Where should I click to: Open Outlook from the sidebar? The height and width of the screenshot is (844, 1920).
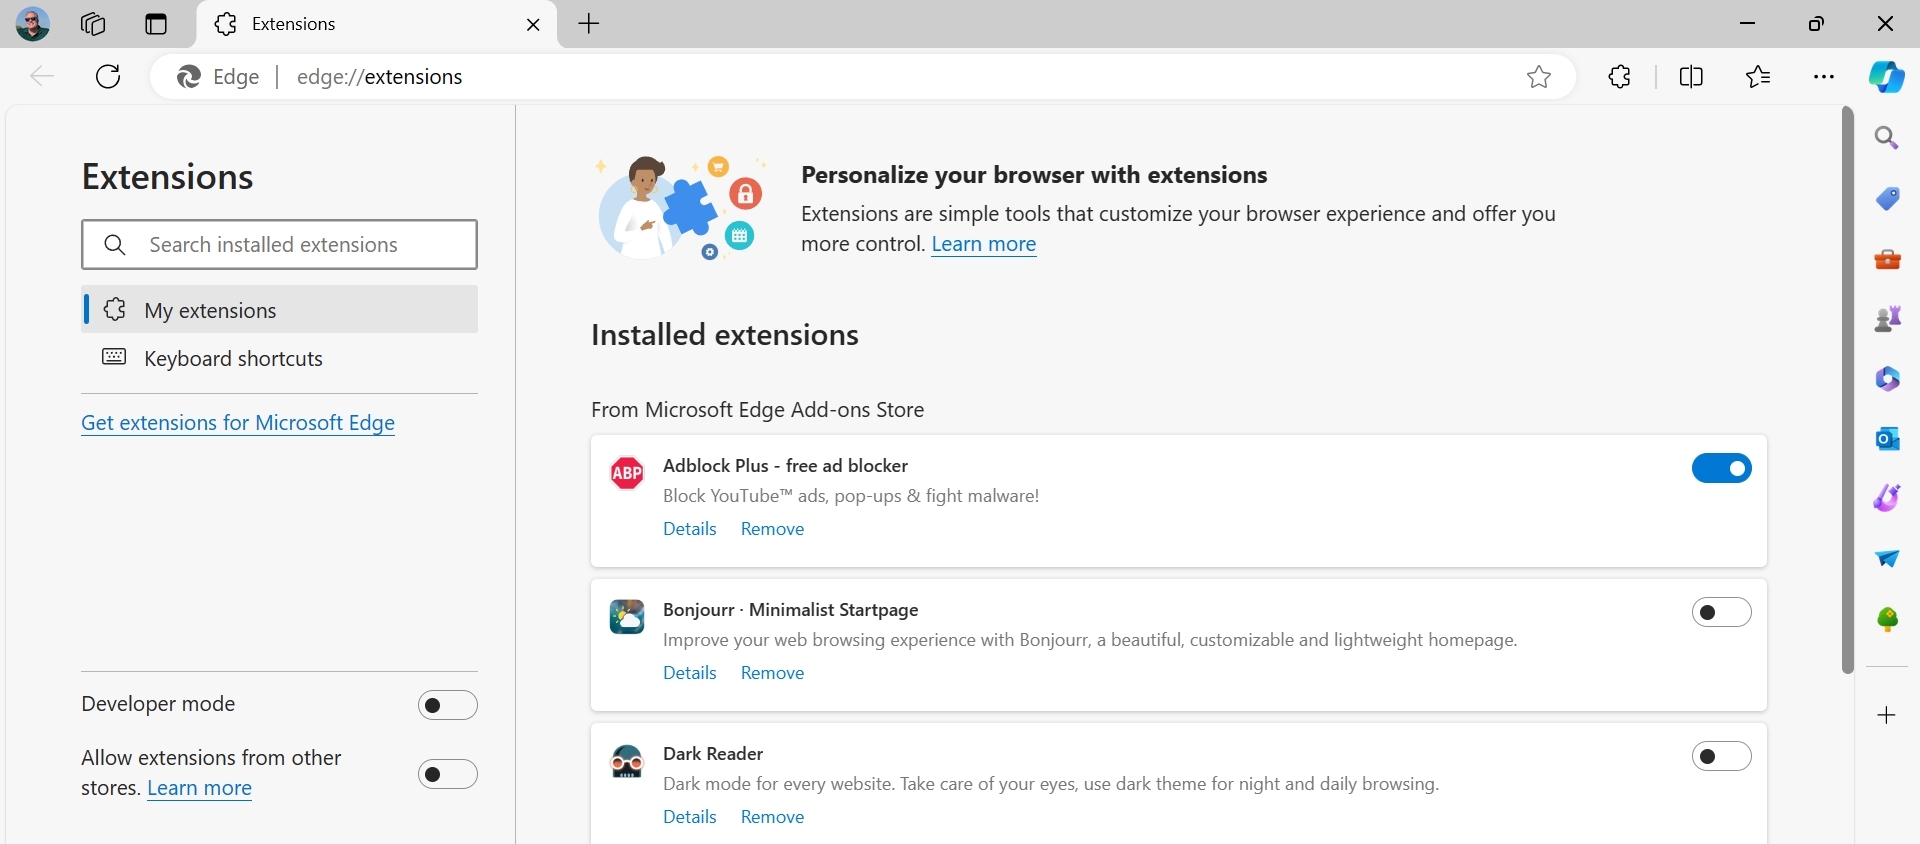(x=1887, y=439)
